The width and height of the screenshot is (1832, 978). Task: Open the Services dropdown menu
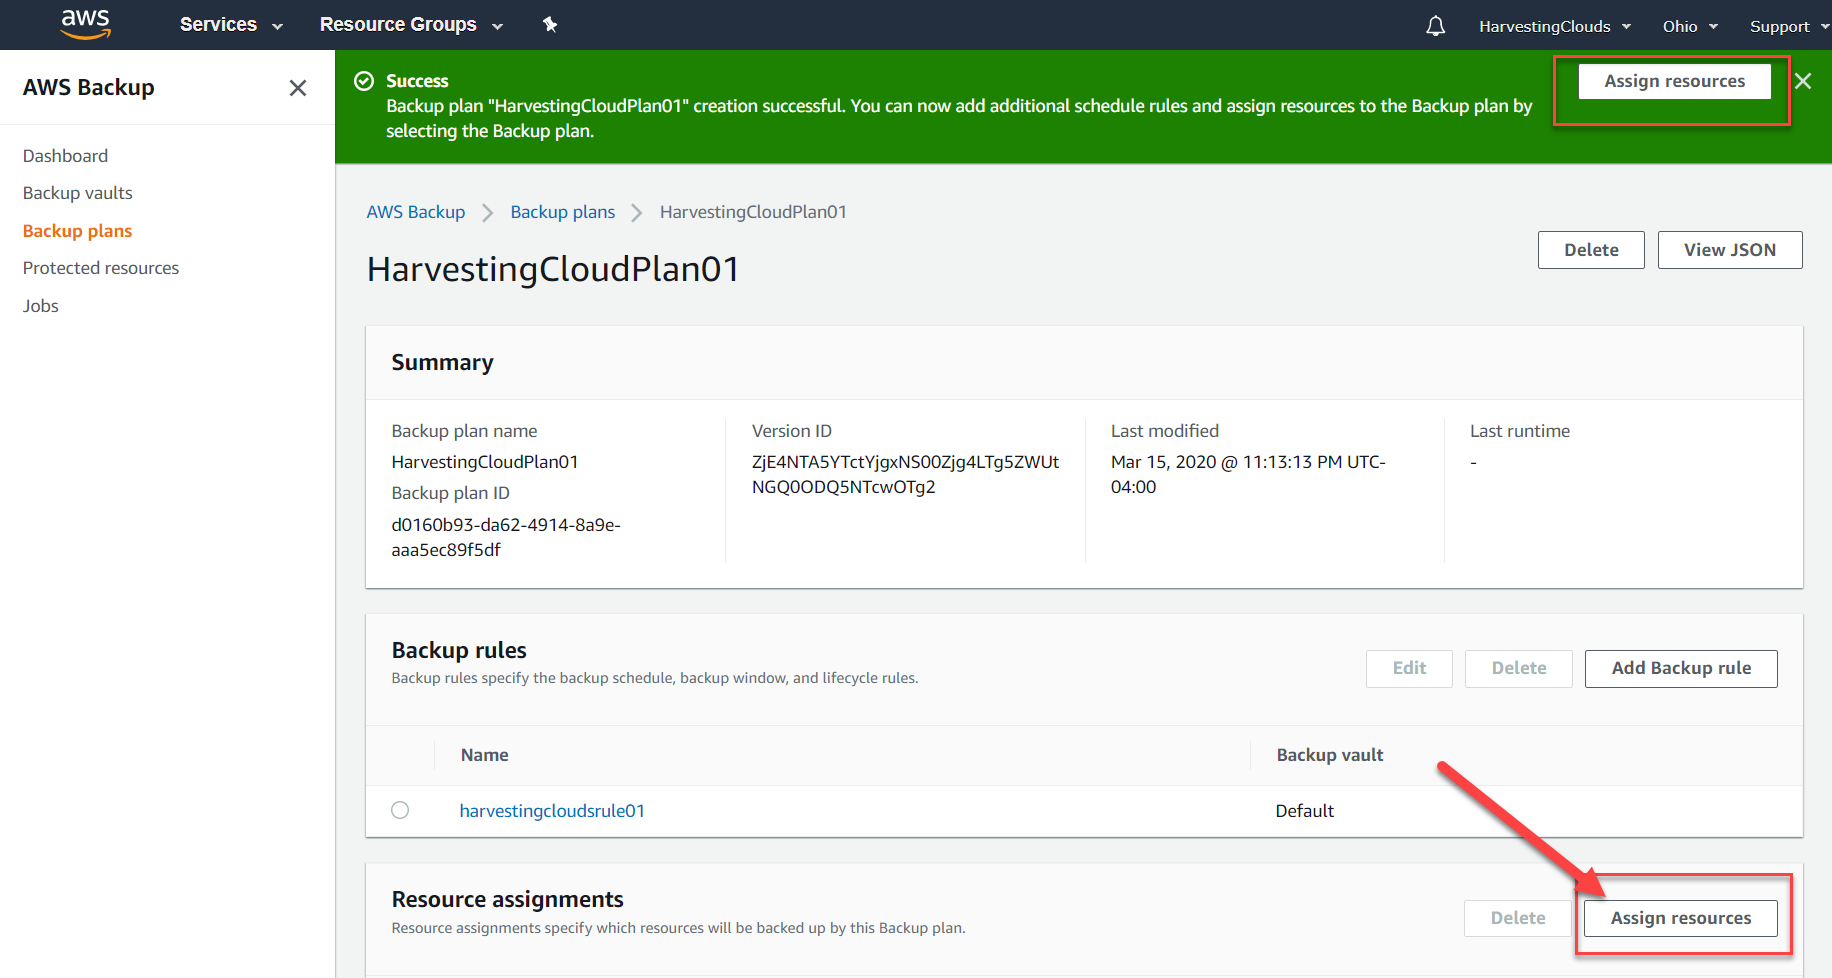(231, 25)
